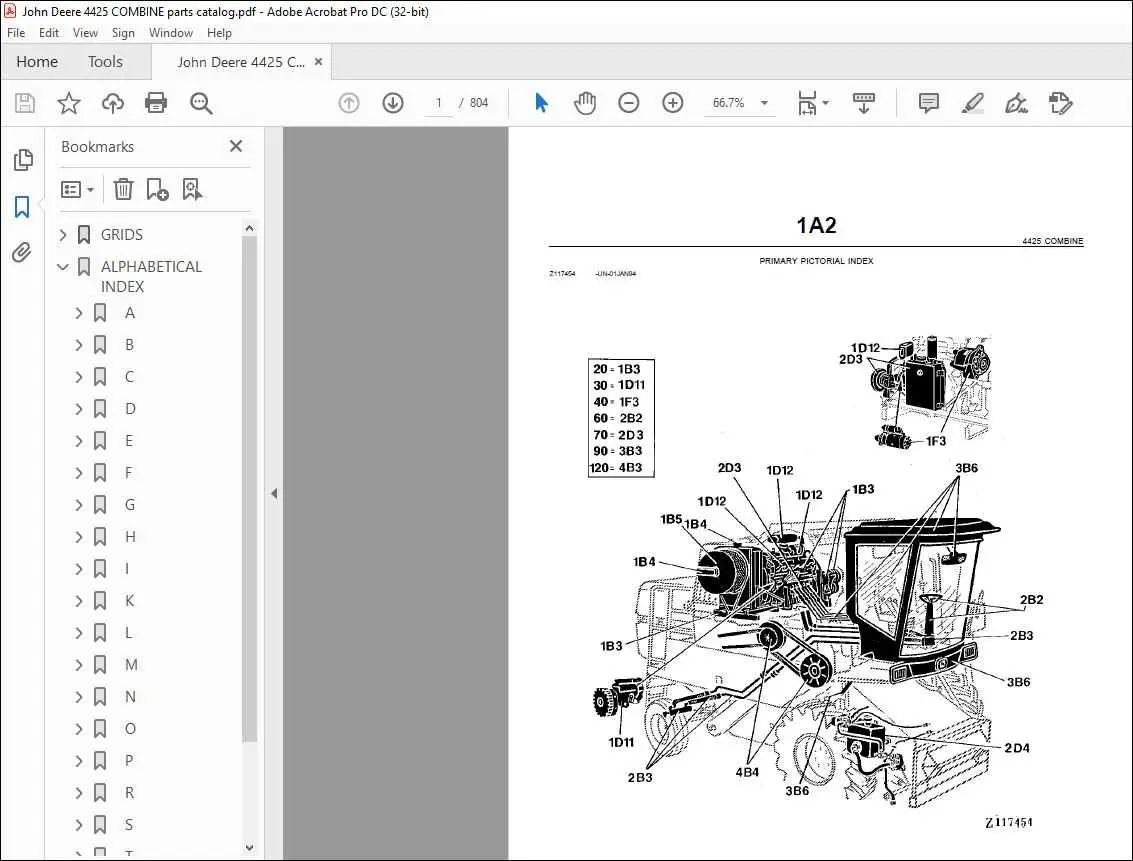
Task: Close the Bookmarks panel
Action: click(236, 146)
